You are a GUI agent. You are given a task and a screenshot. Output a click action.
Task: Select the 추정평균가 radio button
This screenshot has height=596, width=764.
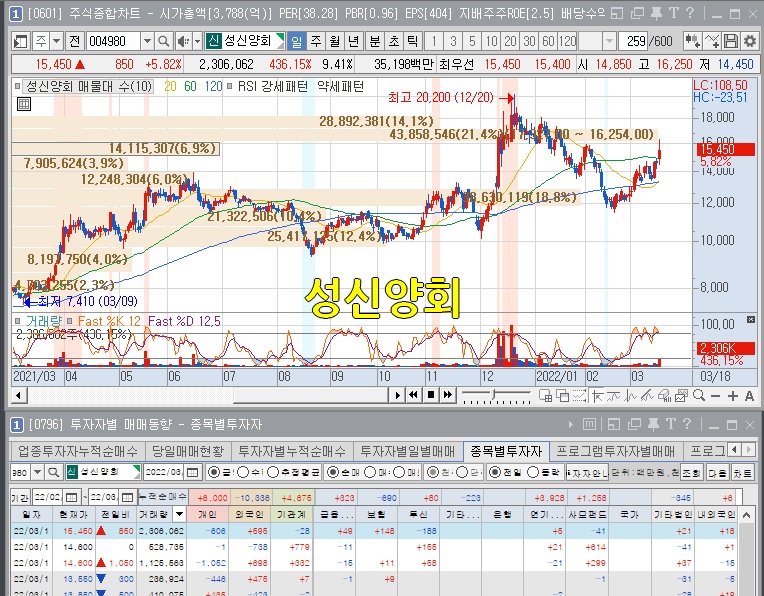272,472
